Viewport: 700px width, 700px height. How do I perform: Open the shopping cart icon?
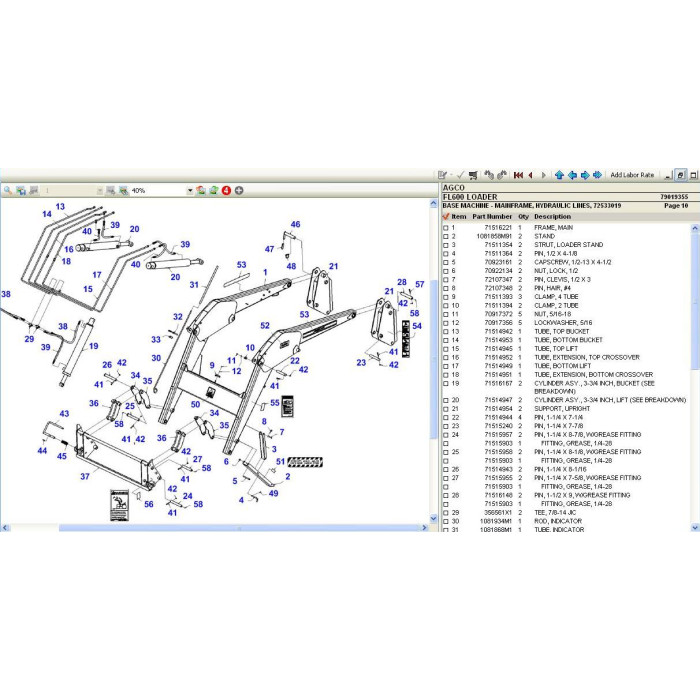point(473,175)
